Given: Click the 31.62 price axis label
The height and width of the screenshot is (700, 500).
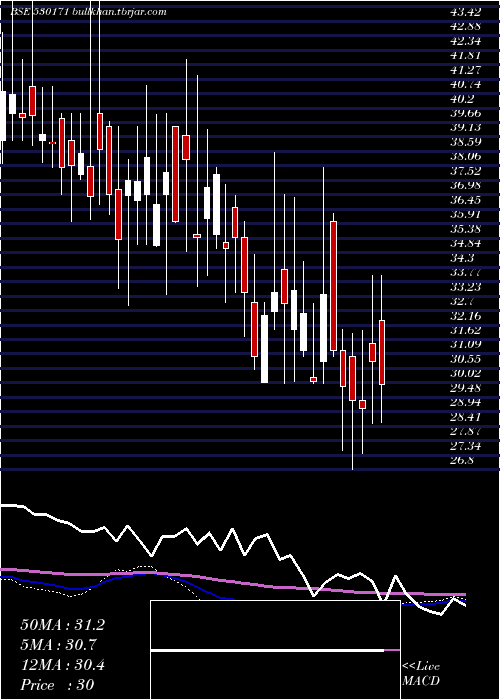Looking at the screenshot, I should [x=466, y=330].
